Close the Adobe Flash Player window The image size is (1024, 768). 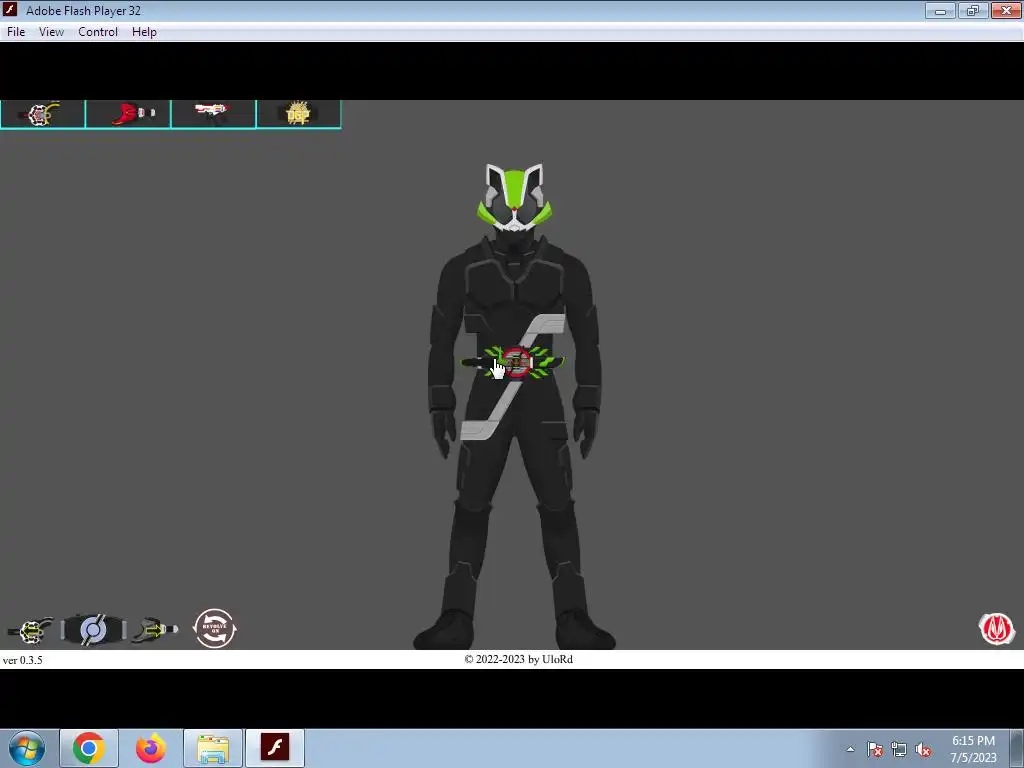tap(1006, 10)
